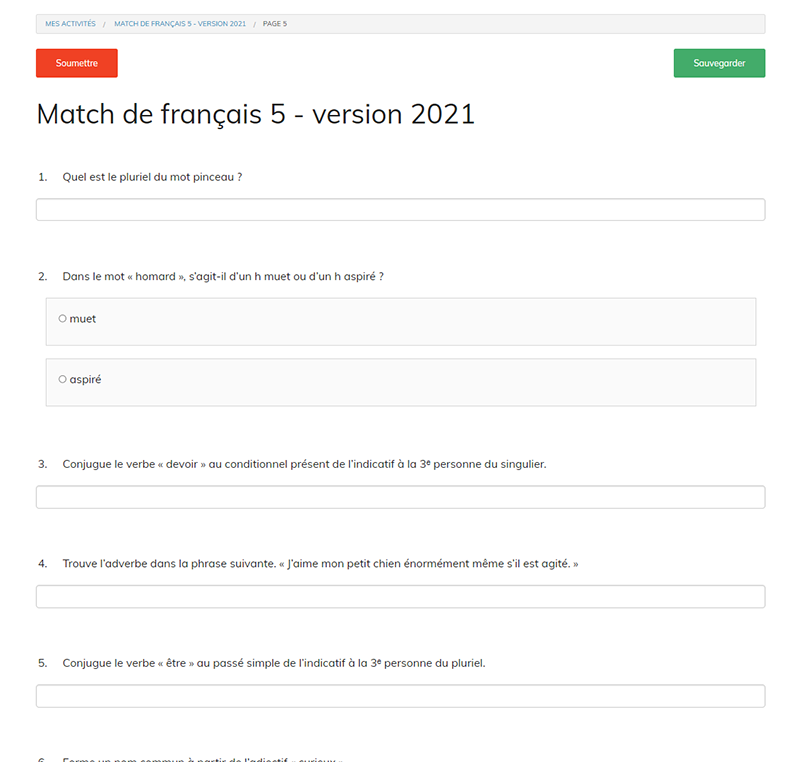Click the quiz title heading text
This screenshot has width=800, height=762.
click(255, 114)
